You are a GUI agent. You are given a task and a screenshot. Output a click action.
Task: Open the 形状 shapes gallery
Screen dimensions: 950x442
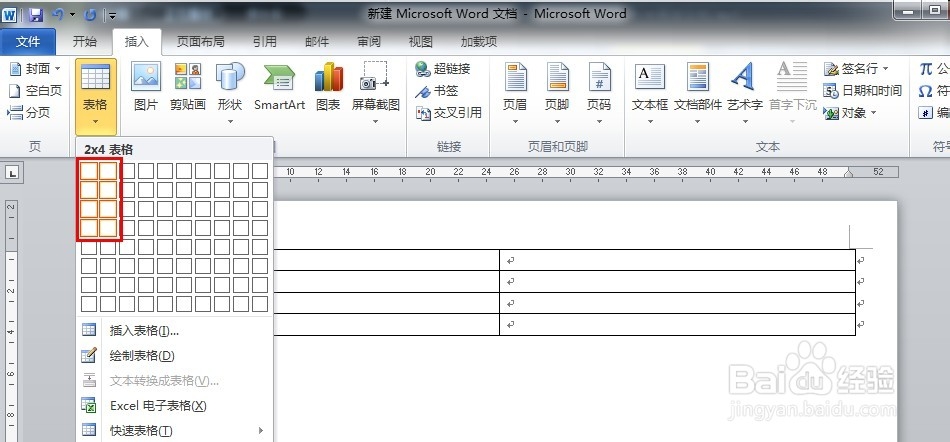pos(230,94)
